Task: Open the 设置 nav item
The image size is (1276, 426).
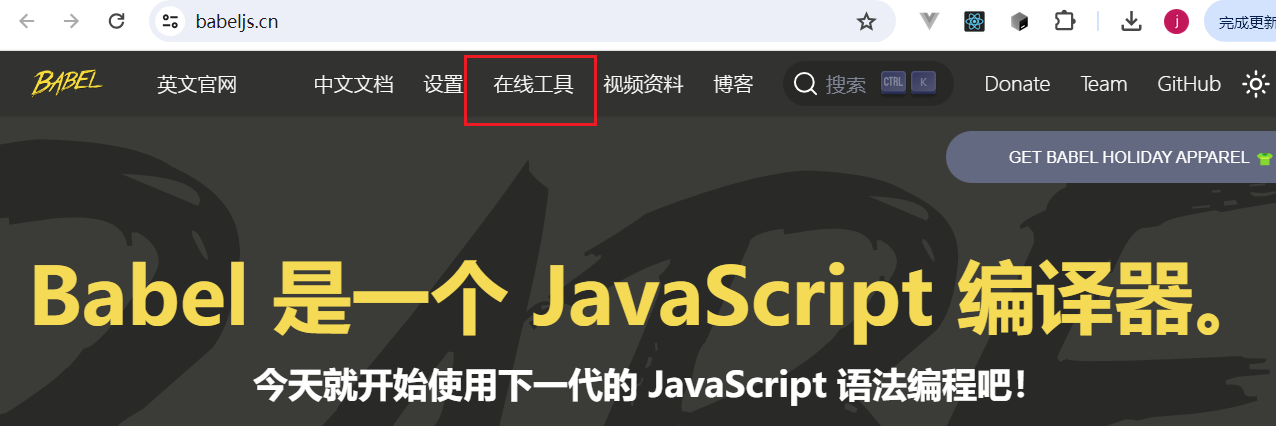Action: point(443,84)
